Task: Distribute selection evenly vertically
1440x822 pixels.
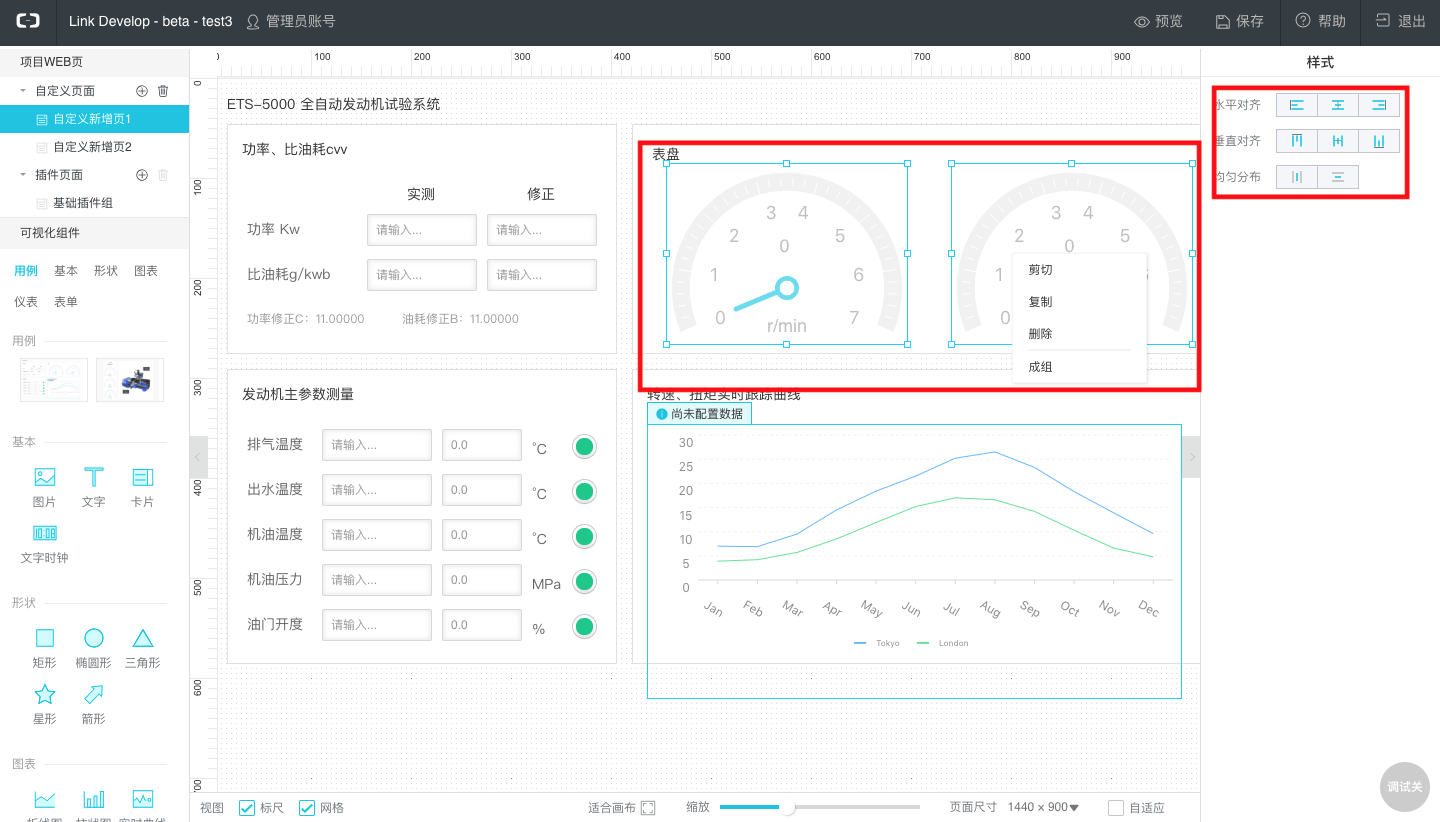Action: click(1338, 177)
